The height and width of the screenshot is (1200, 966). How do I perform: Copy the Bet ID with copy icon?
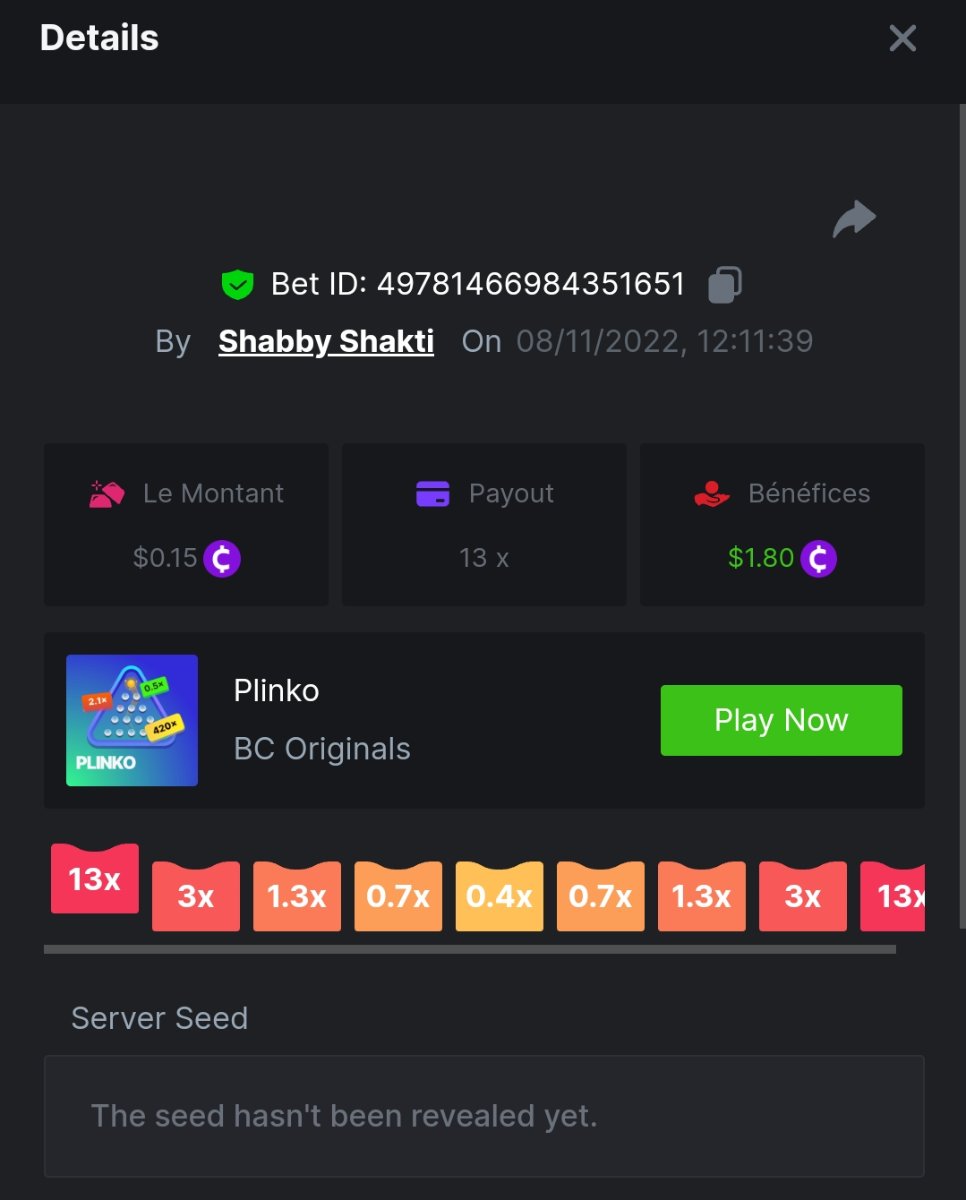pos(725,284)
